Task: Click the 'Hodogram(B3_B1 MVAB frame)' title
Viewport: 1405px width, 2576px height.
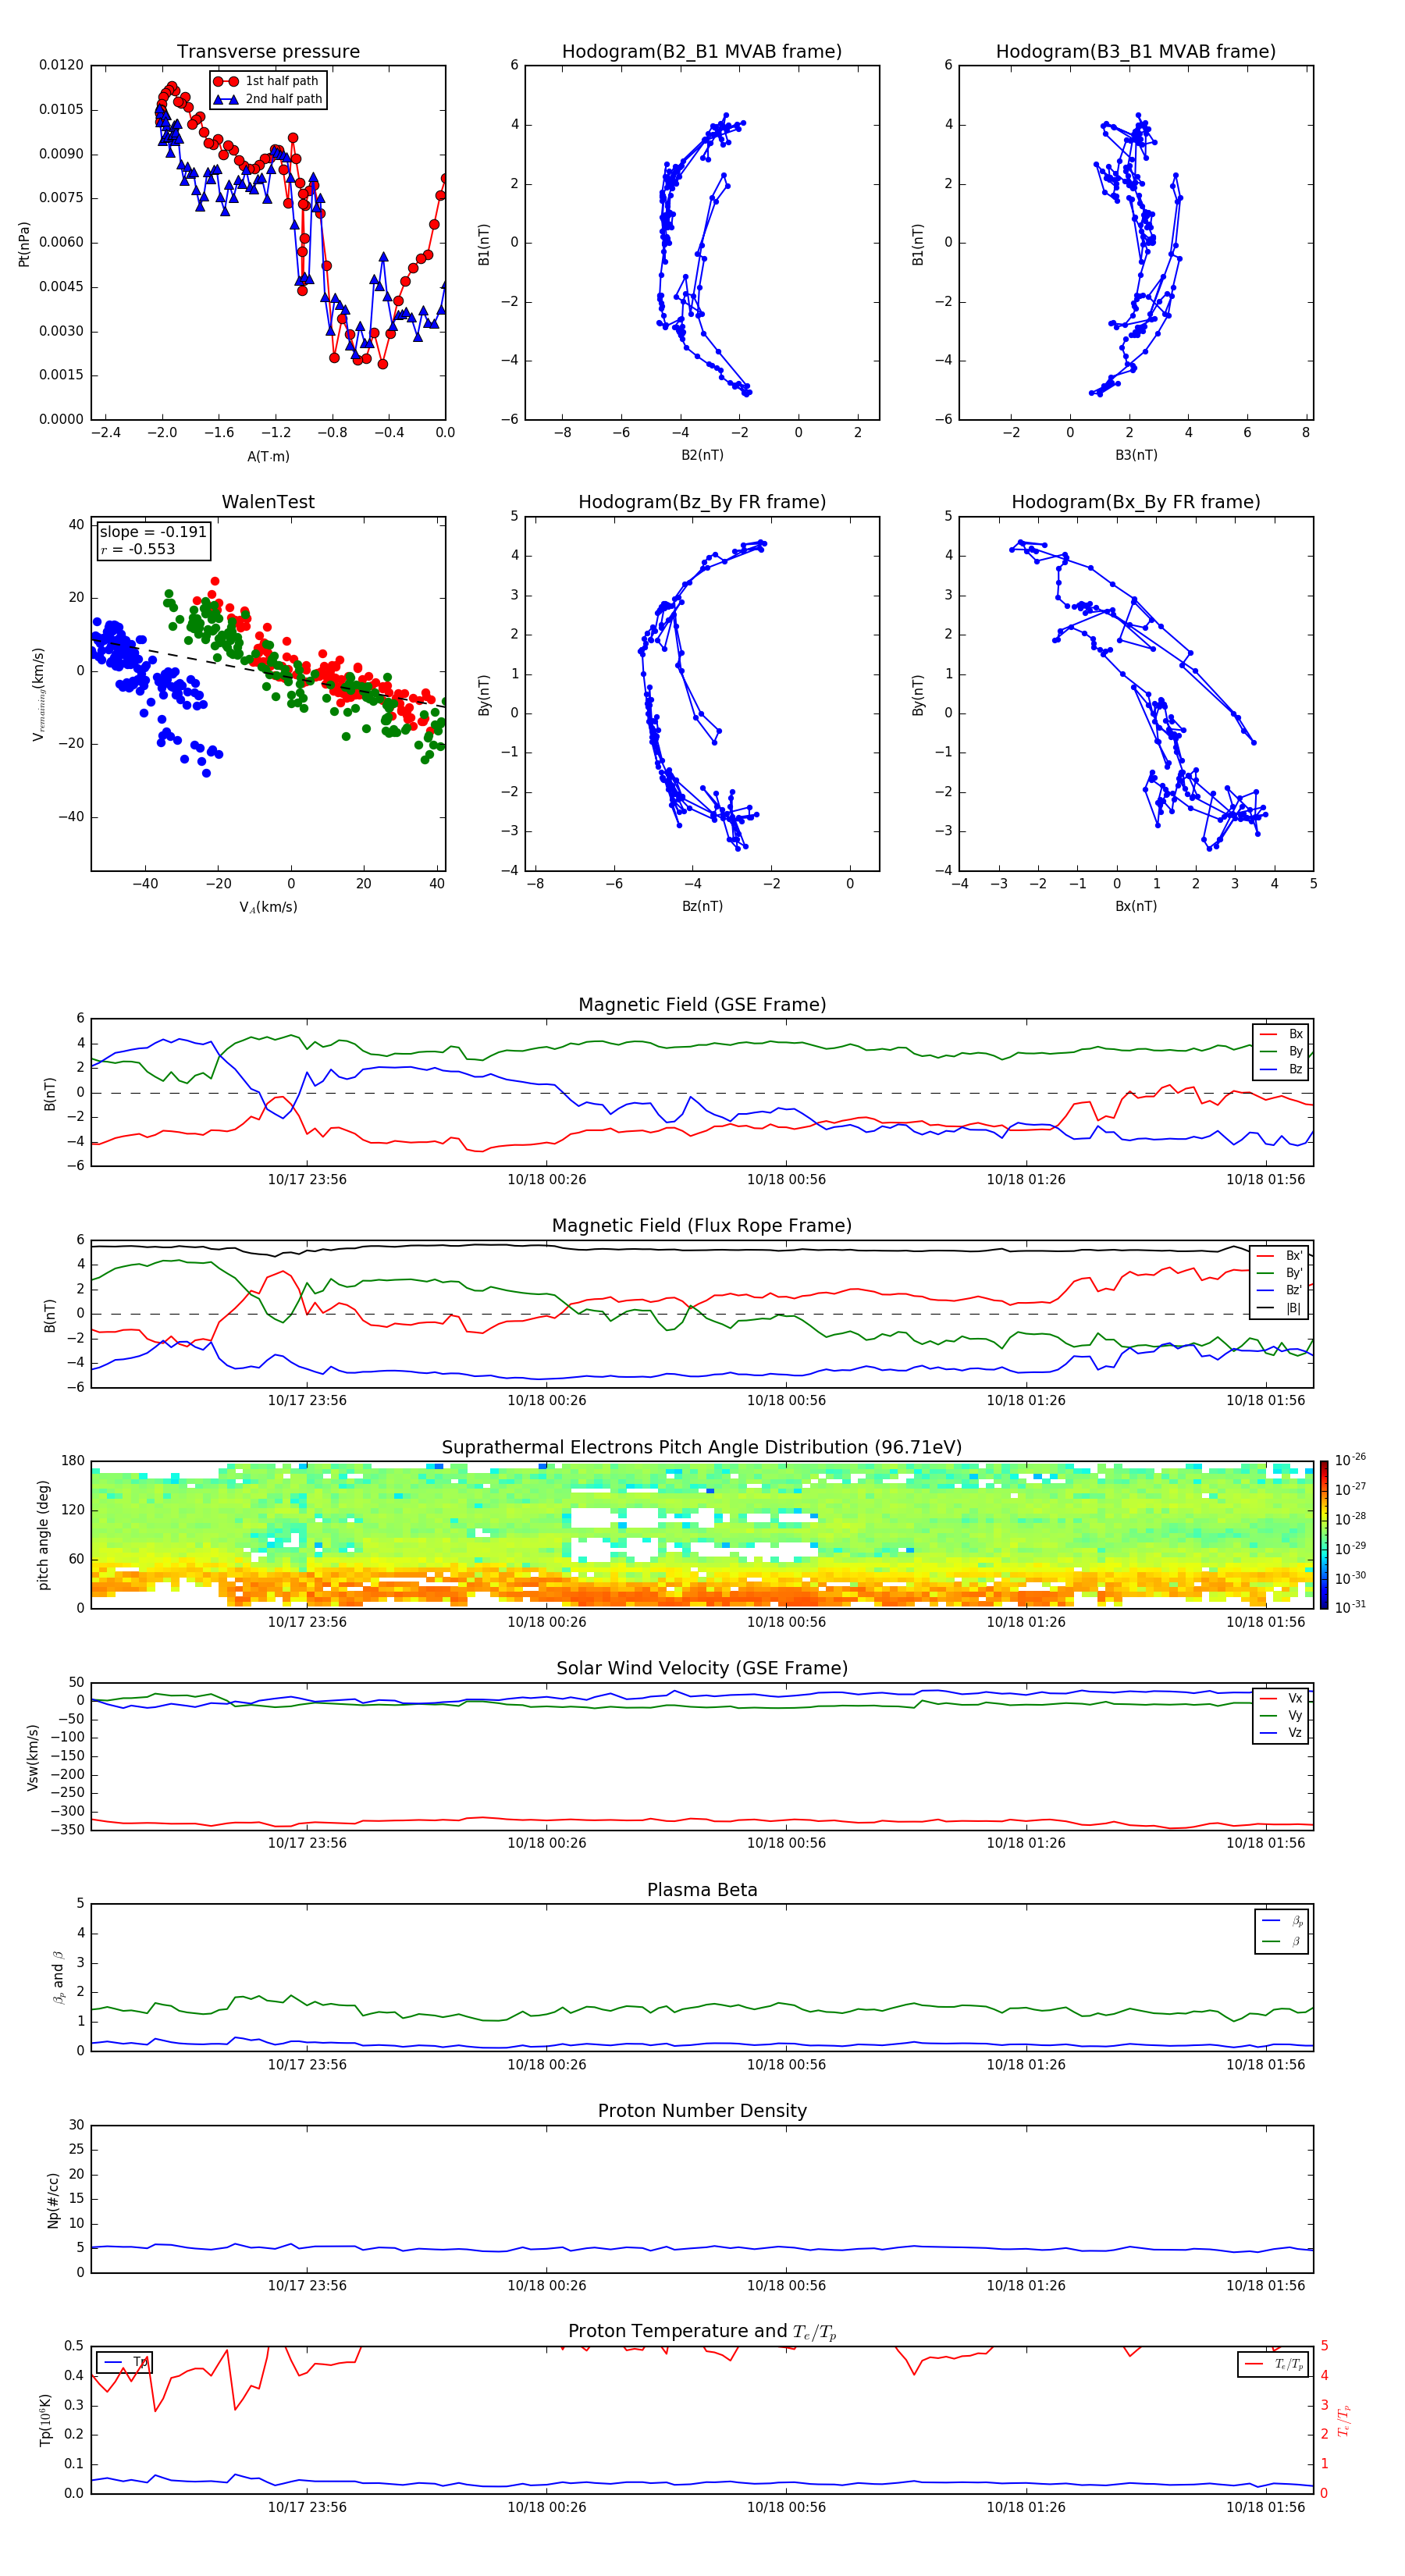Action: [1136, 52]
